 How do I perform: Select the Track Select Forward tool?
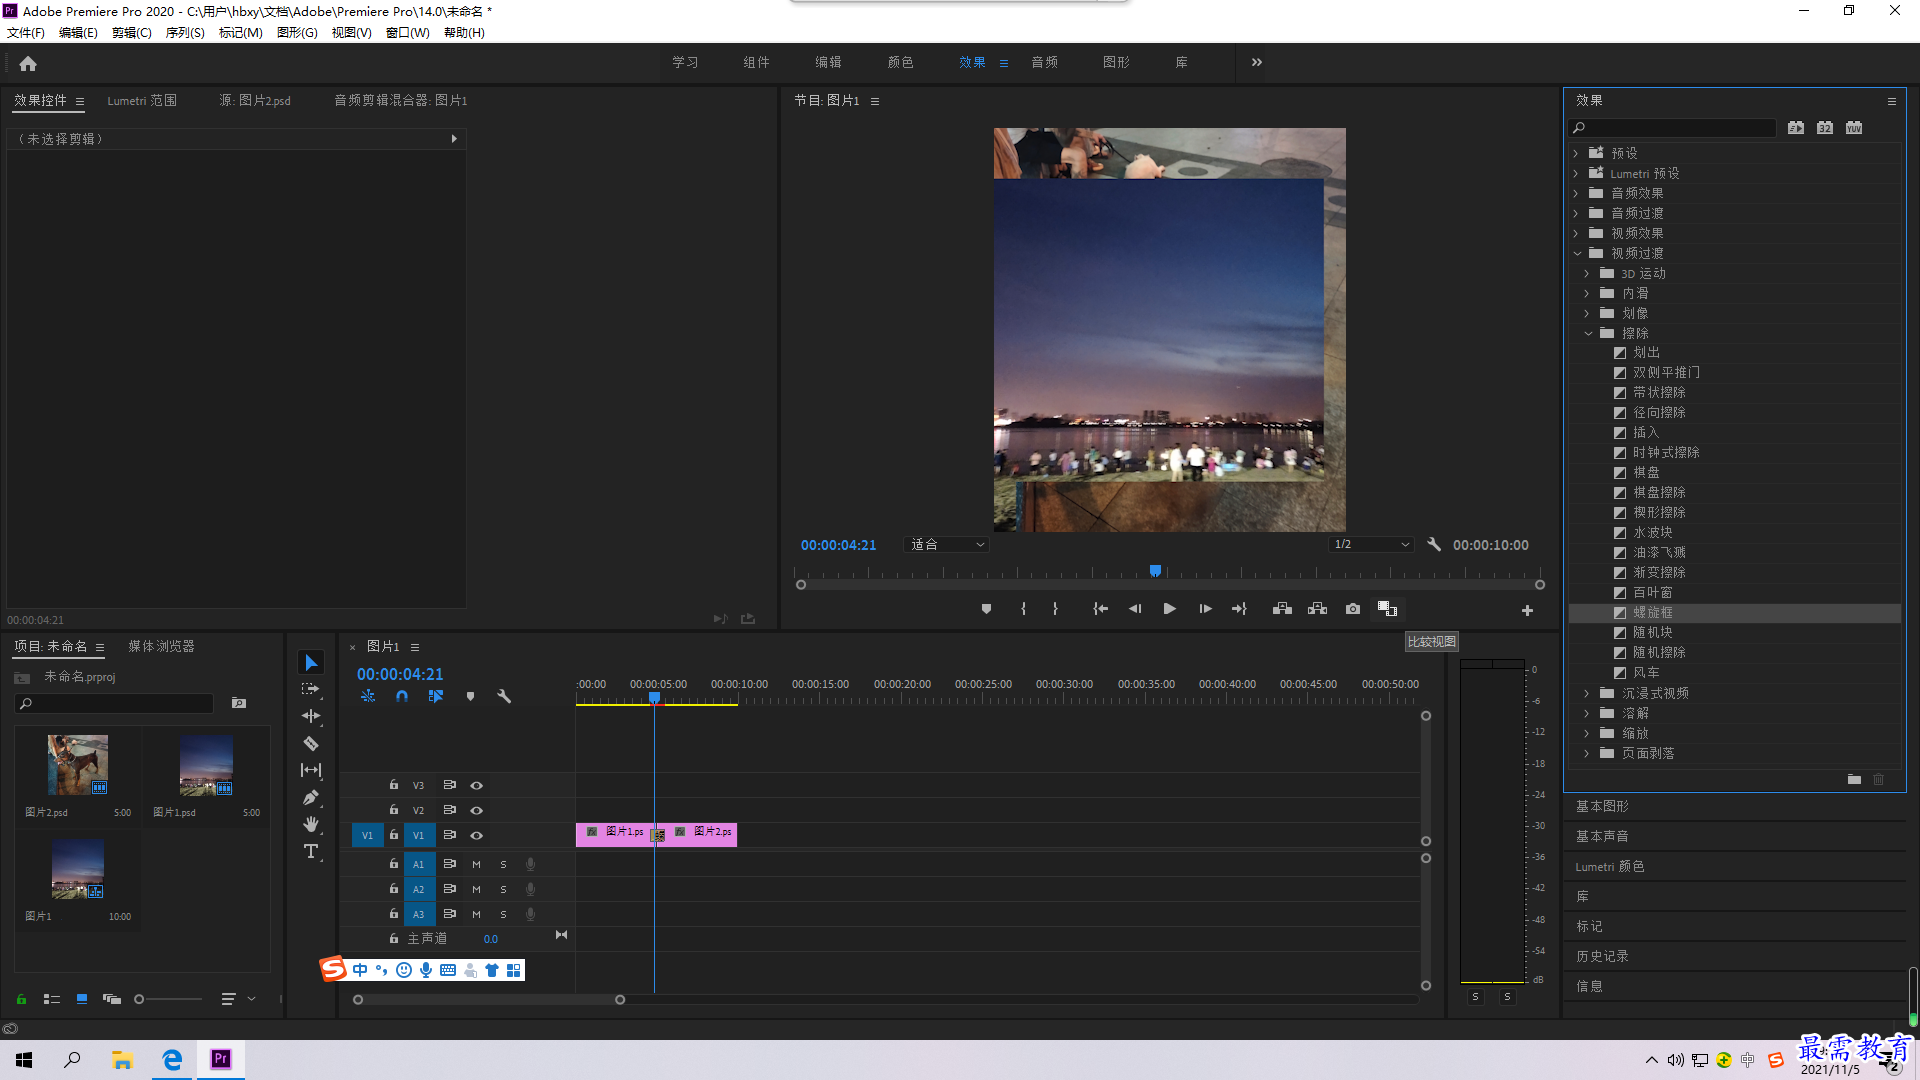(311, 689)
